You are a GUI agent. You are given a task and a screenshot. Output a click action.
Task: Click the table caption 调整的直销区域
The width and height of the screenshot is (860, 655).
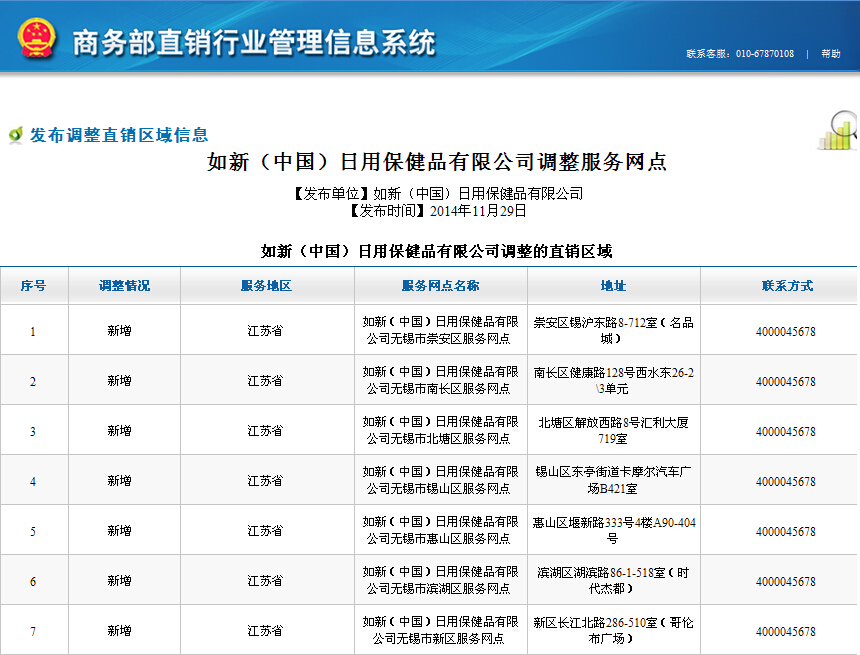[437, 251]
